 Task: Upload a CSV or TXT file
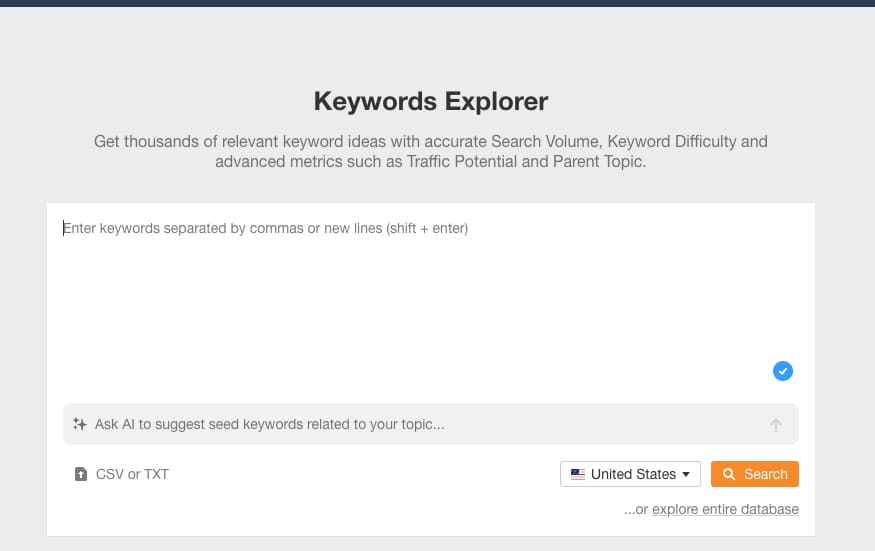122,474
